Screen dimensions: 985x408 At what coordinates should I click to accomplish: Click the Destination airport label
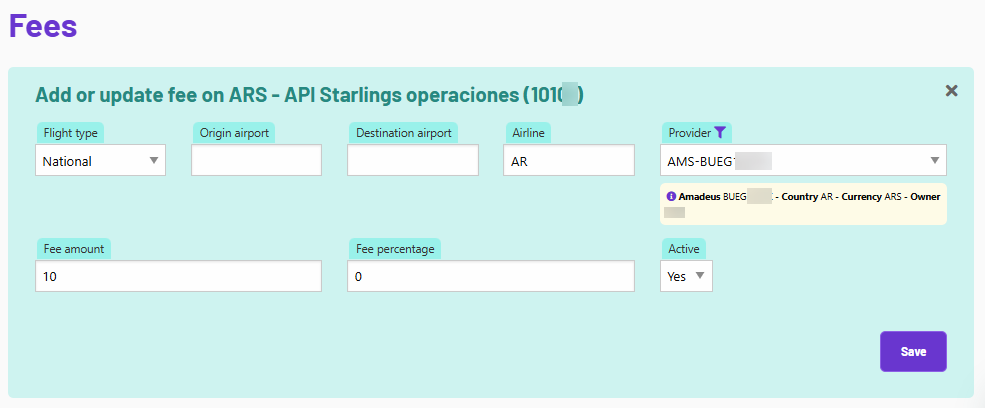(x=403, y=133)
